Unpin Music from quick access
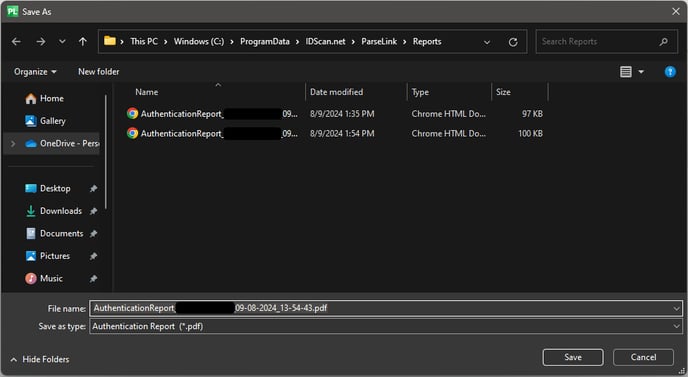The height and width of the screenshot is (377, 688). (x=93, y=278)
